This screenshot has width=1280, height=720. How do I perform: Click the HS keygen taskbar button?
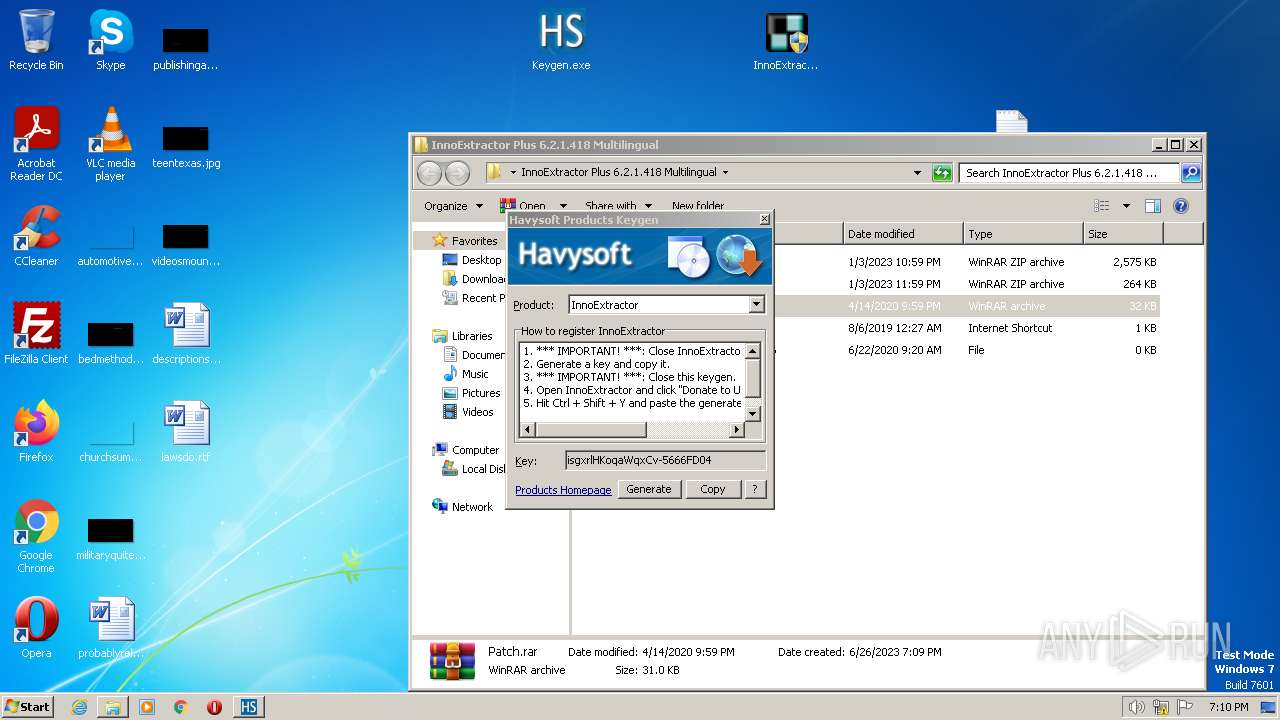249,707
